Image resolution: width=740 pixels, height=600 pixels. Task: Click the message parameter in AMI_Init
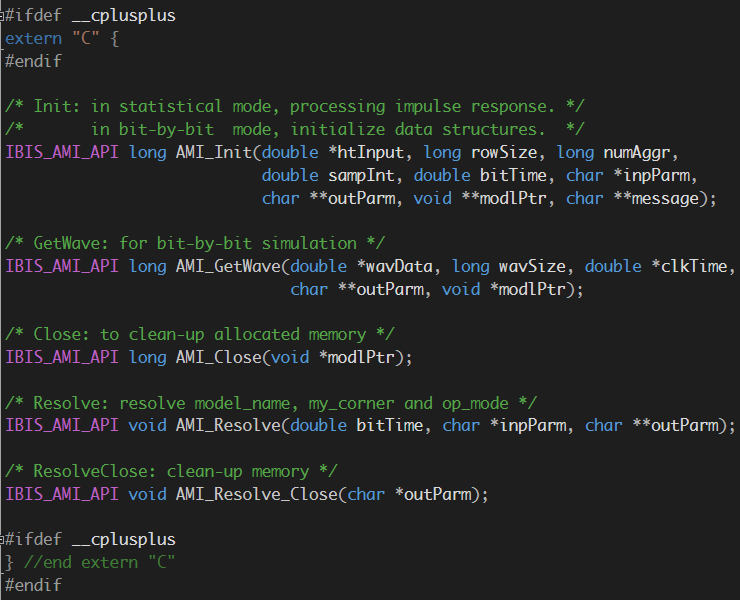click(671, 199)
